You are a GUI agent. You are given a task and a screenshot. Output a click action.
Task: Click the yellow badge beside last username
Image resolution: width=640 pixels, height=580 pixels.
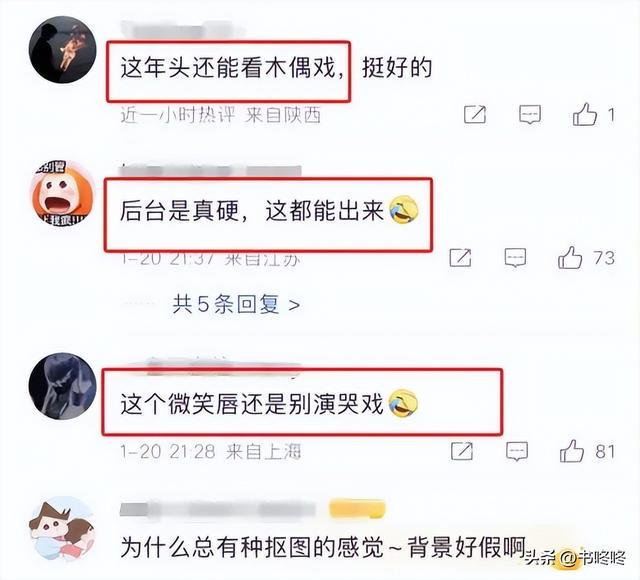click(357, 509)
